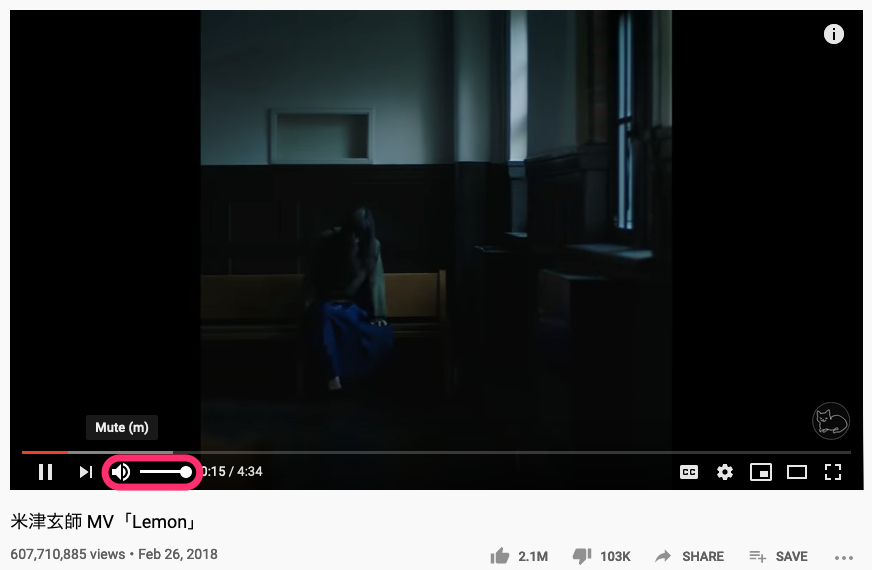Open the SHARE options
872x570 pixels.
(690, 556)
